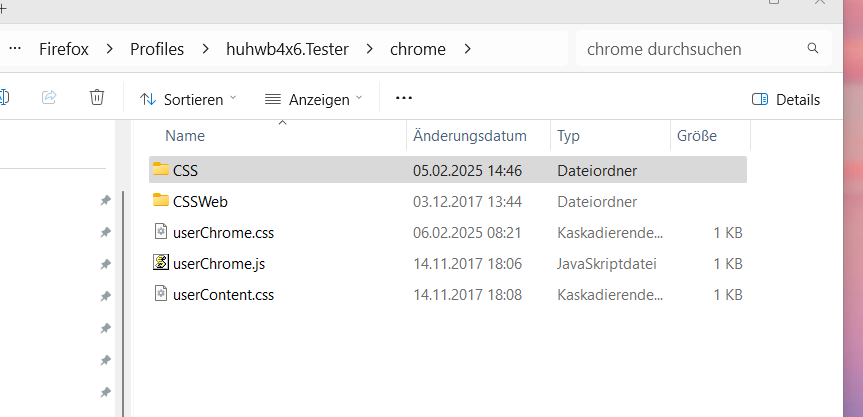Select the userChrome.css file icon
Screen dimensions: 863x417
point(161,232)
